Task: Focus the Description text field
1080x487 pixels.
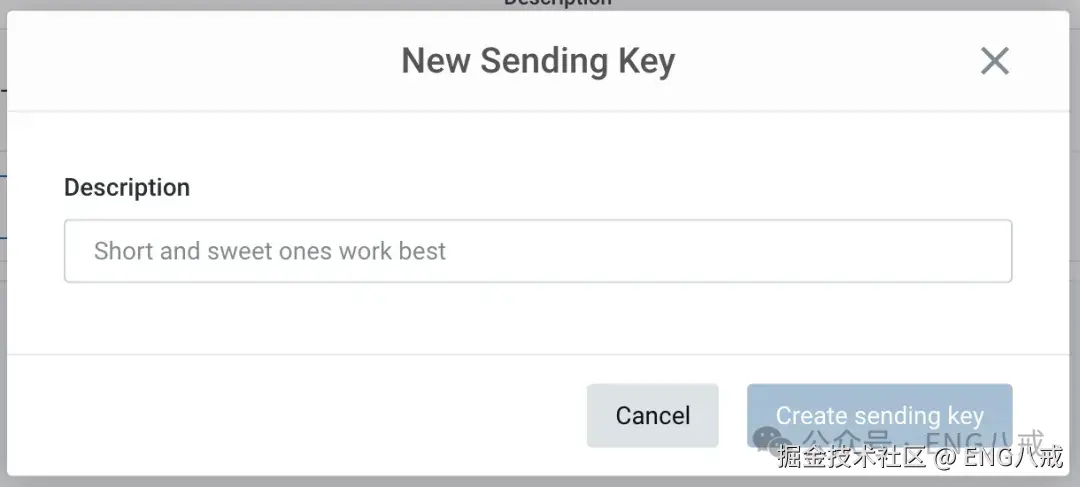Action: point(538,251)
